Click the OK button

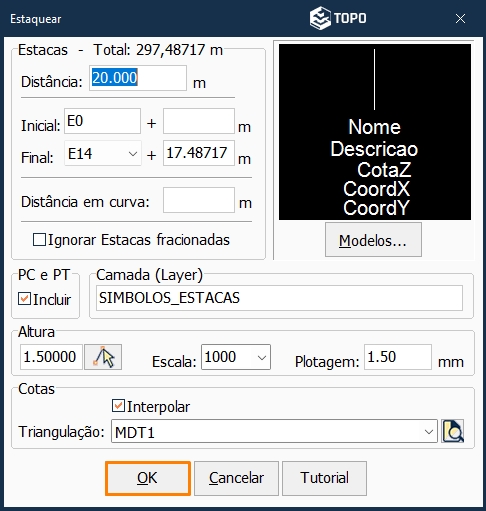point(148,478)
